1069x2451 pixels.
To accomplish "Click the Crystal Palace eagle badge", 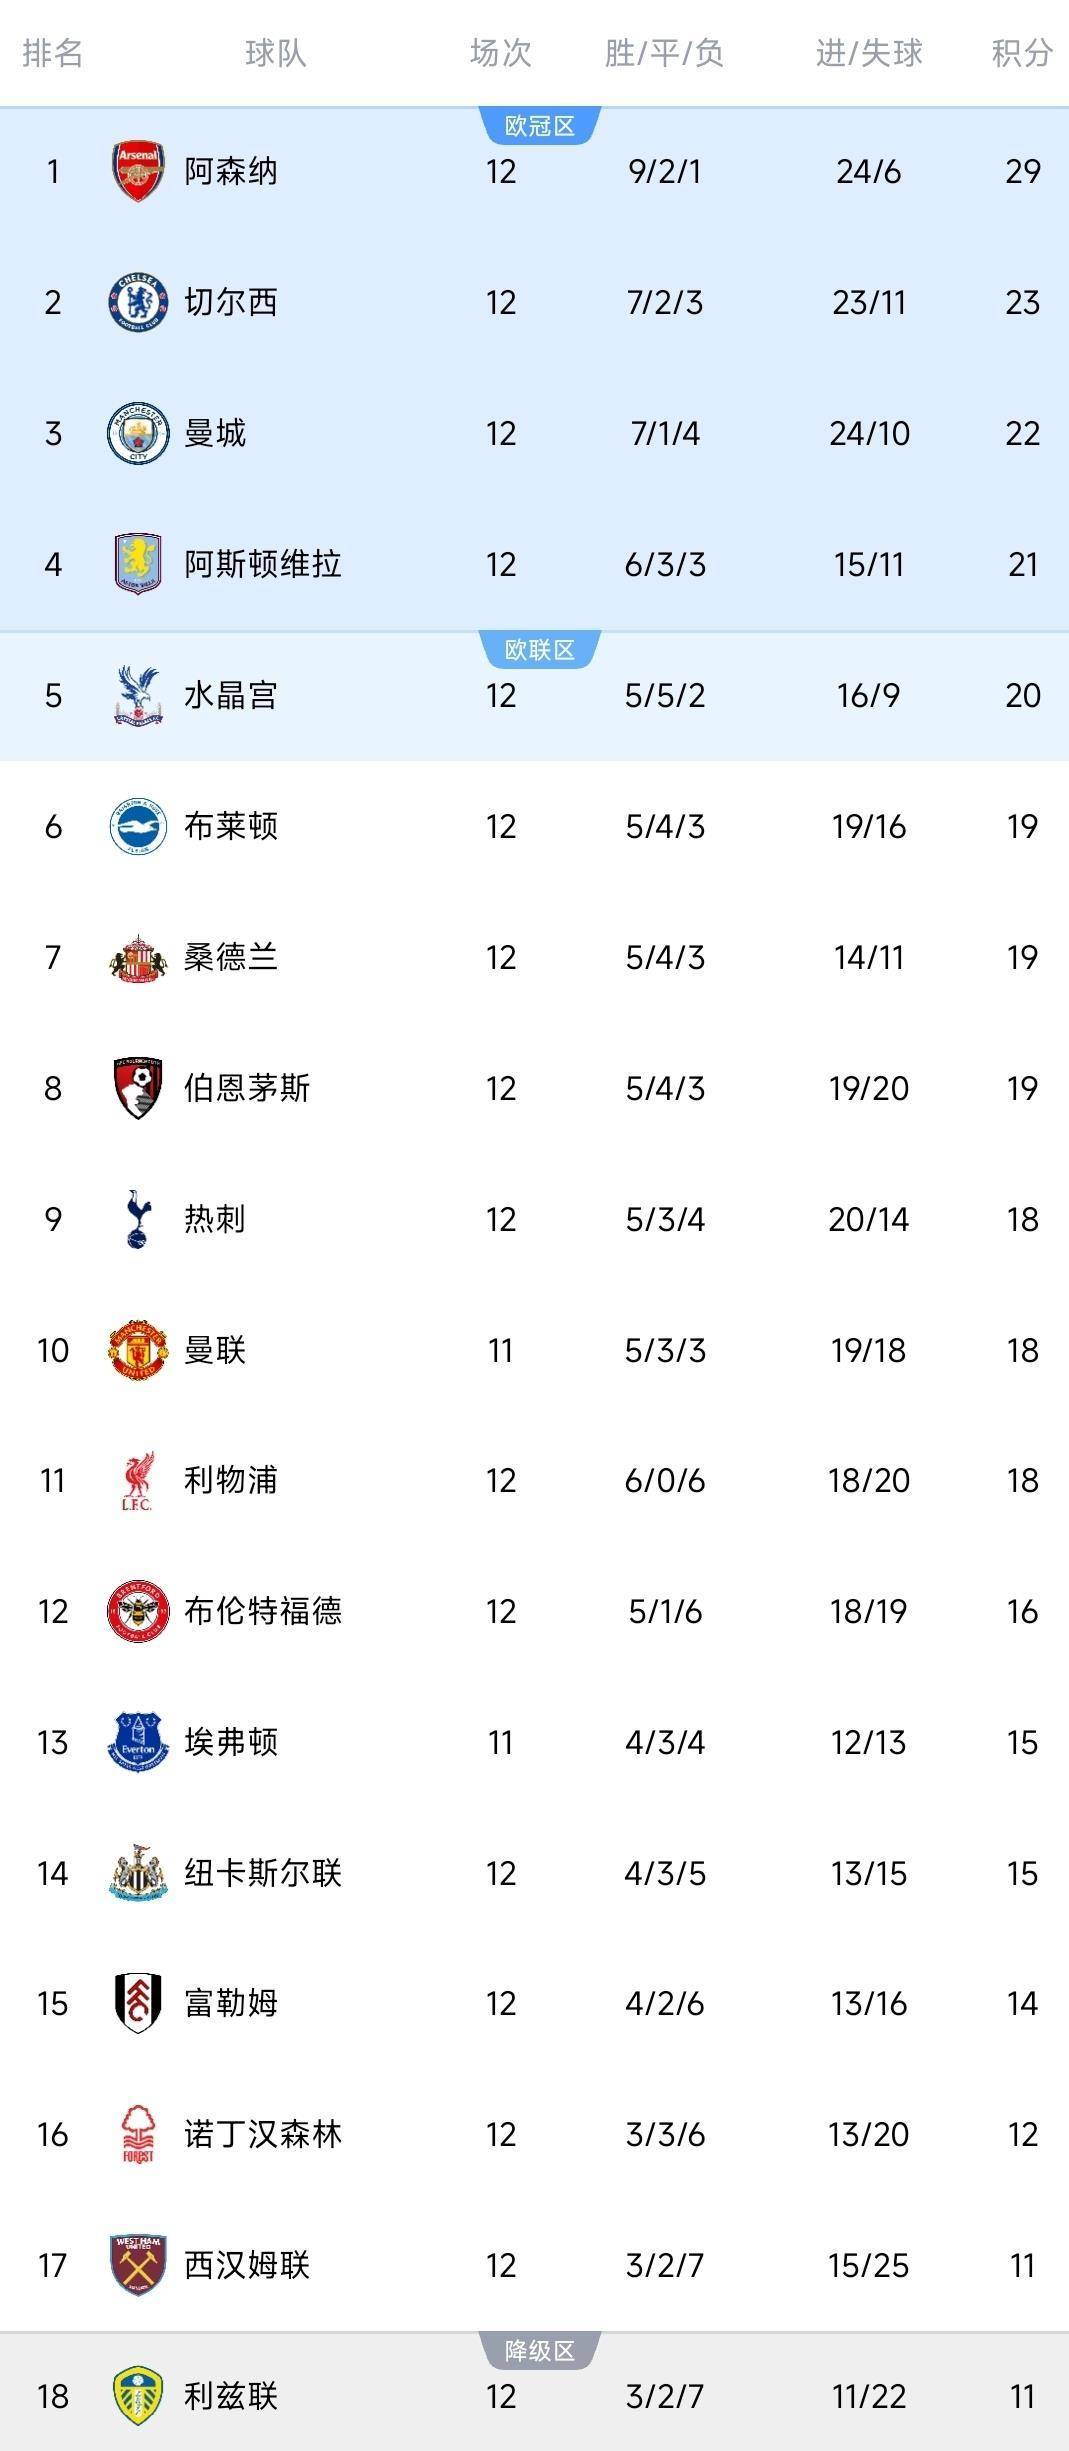I will pos(137,695).
